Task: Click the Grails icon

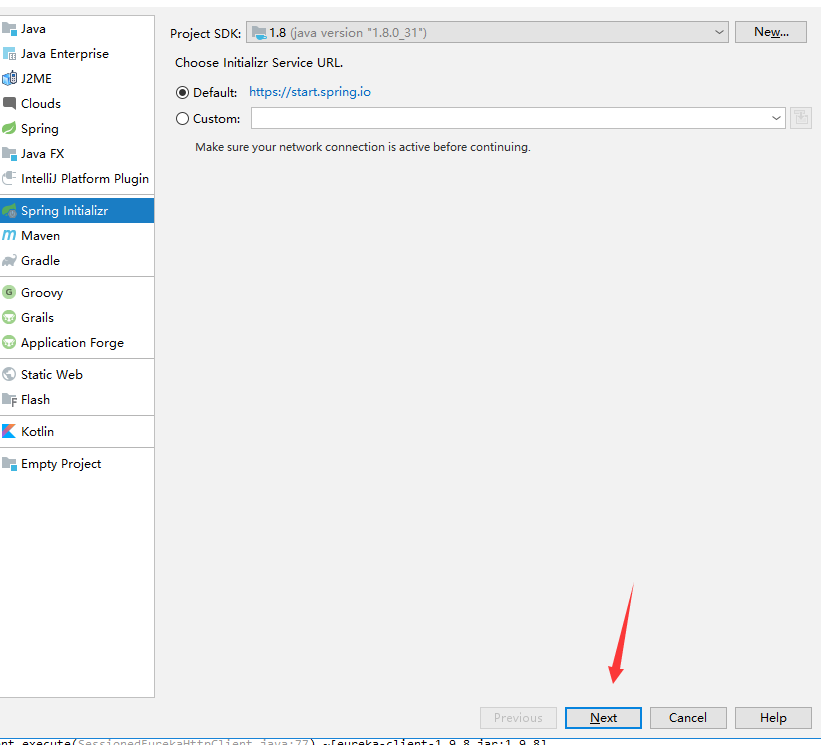Action: coord(9,317)
